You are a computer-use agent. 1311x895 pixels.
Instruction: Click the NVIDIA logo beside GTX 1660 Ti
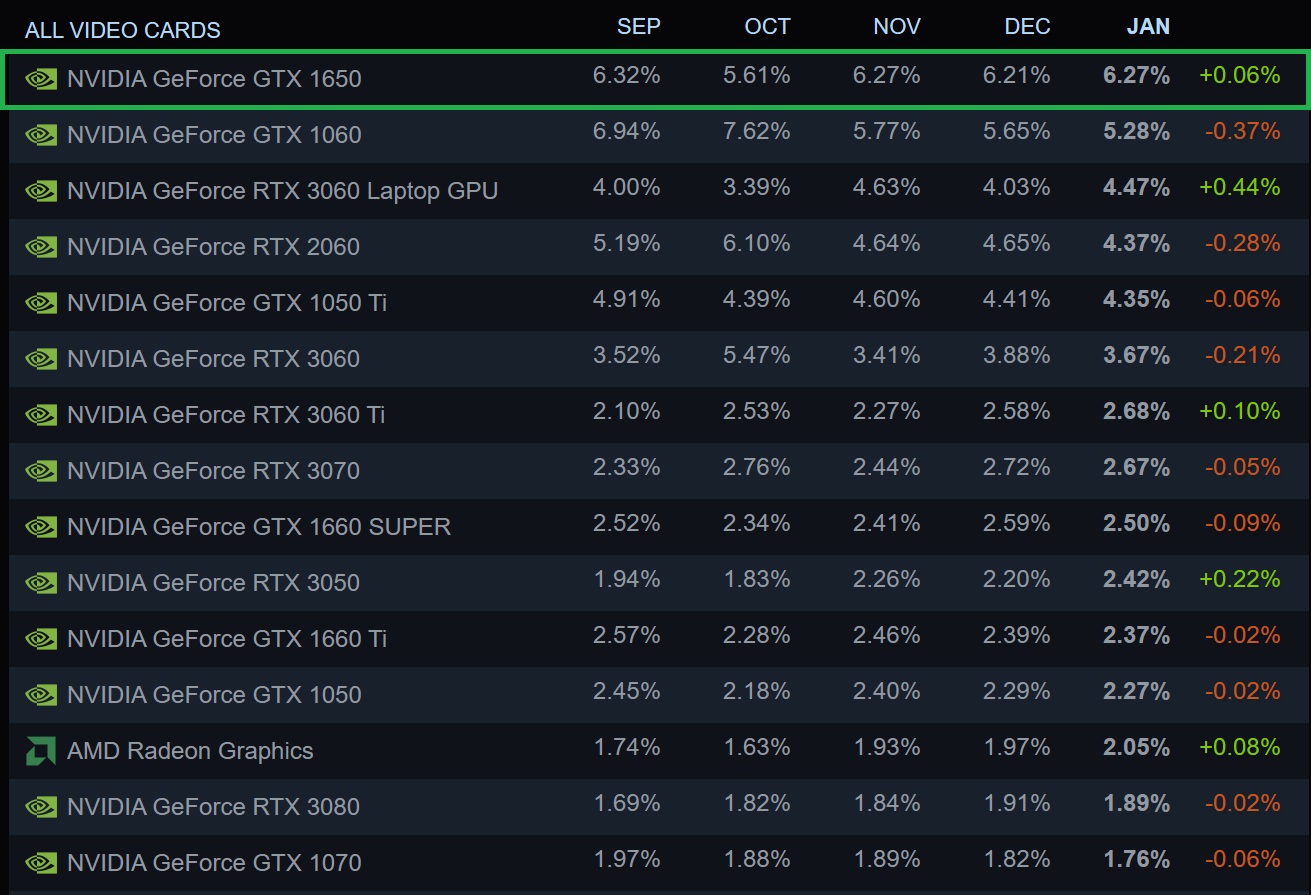pyautogui.click(x=41, y=639)
